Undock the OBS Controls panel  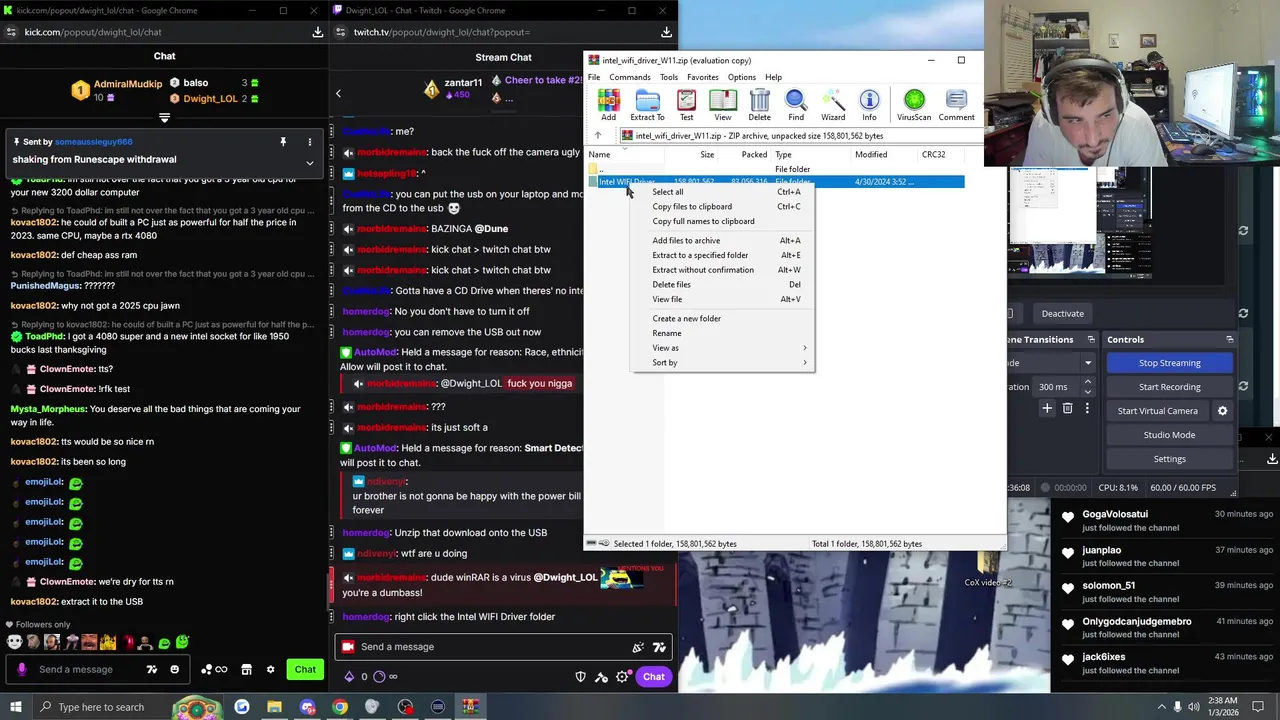pyautogui.click(x=1230, y=339)
